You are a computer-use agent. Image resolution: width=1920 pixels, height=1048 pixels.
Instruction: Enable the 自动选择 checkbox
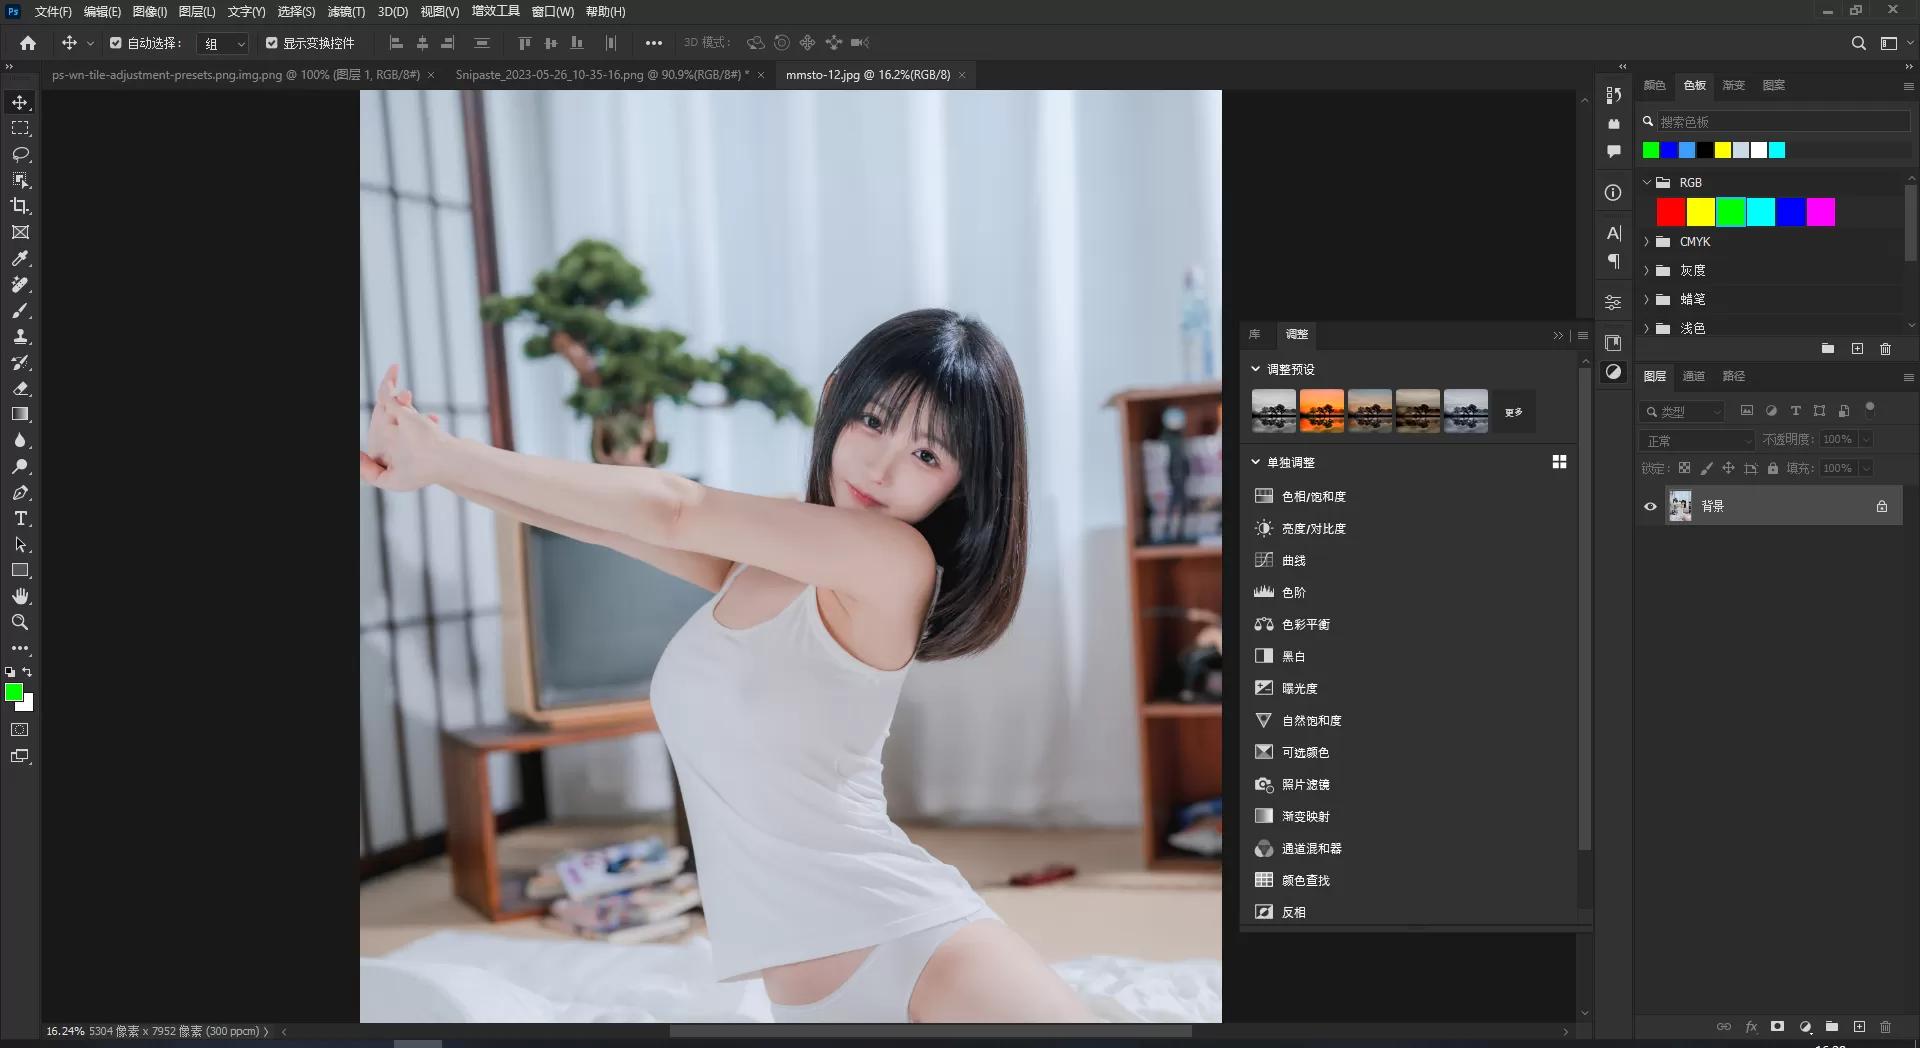pos(115,43)
